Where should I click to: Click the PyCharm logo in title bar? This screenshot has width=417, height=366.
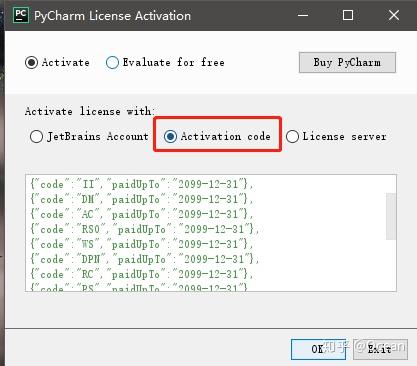[21, 15]
